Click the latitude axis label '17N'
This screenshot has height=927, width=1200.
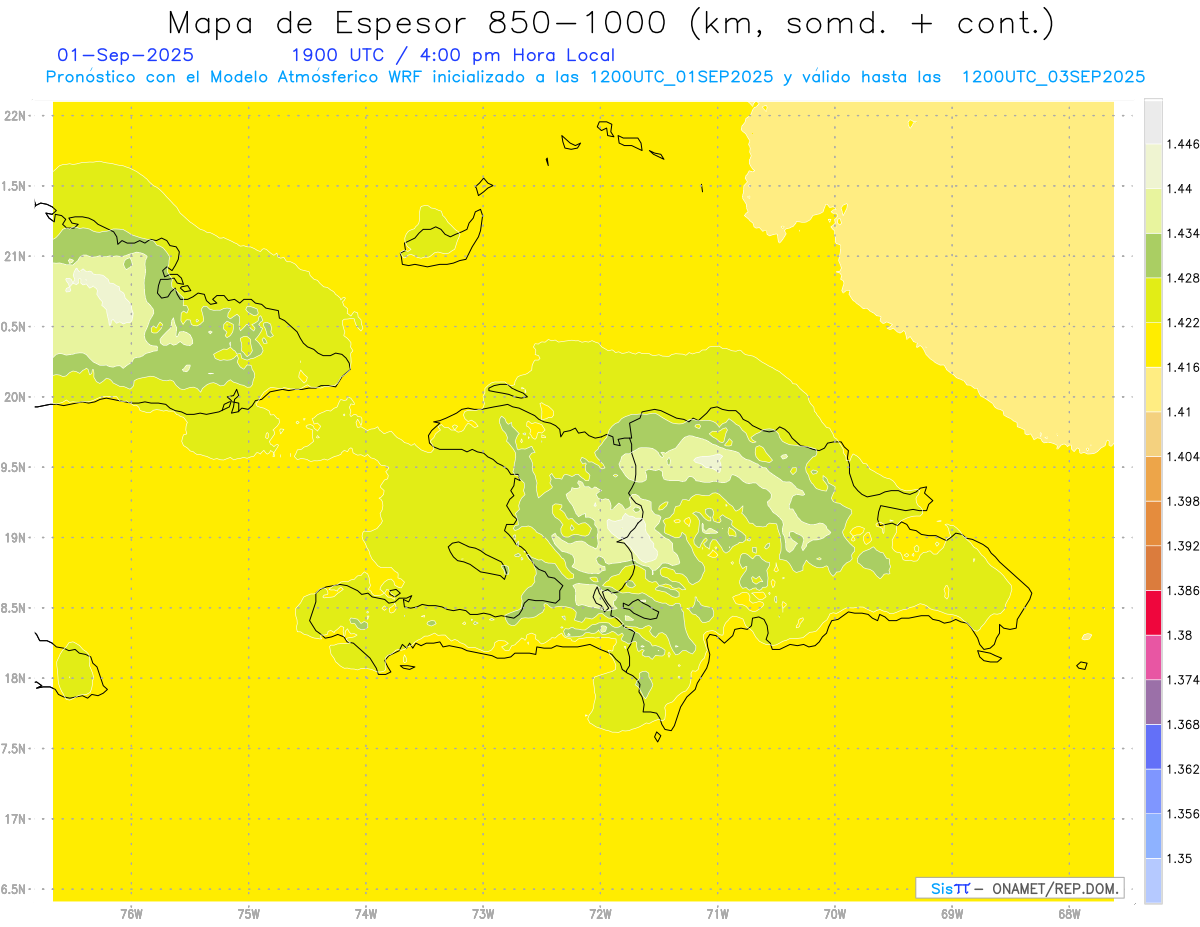tap(15, 819)
